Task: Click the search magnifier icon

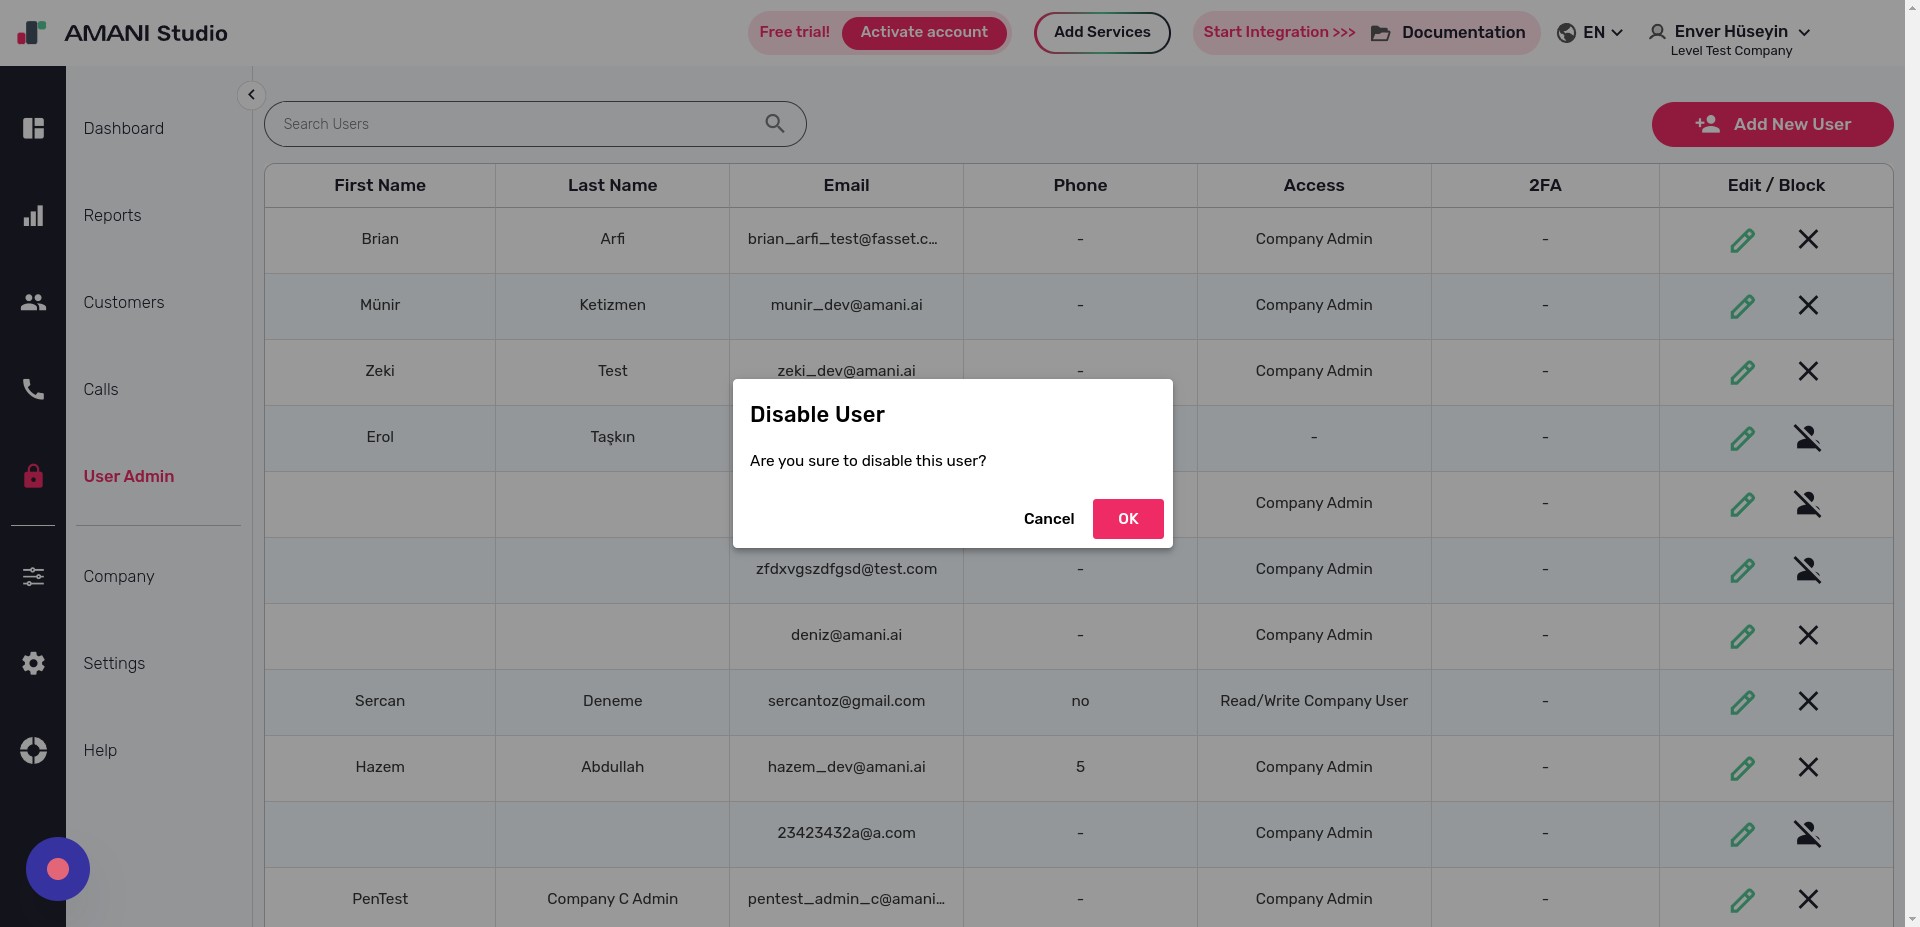Action: pos(774,124)
